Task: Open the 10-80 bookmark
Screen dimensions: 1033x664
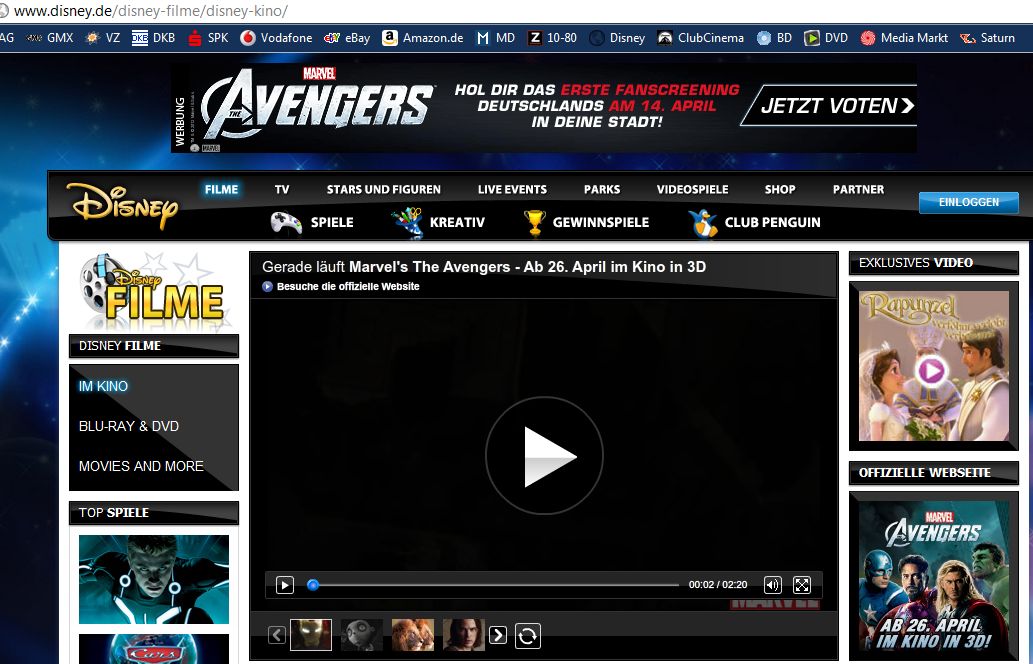Action: coord(552,38)
